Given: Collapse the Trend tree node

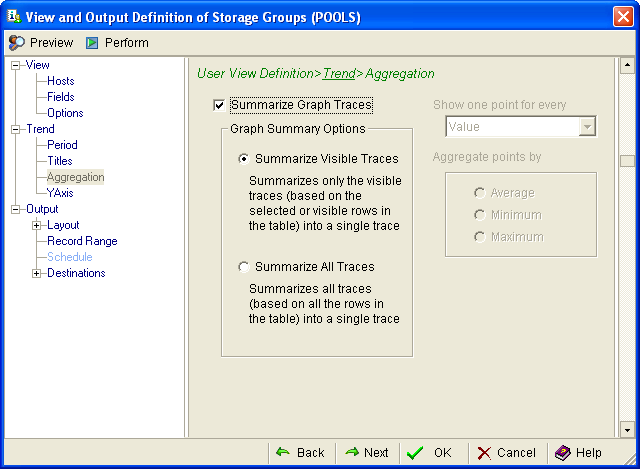Looking at the screenshot, I should [x=15, y=129].
